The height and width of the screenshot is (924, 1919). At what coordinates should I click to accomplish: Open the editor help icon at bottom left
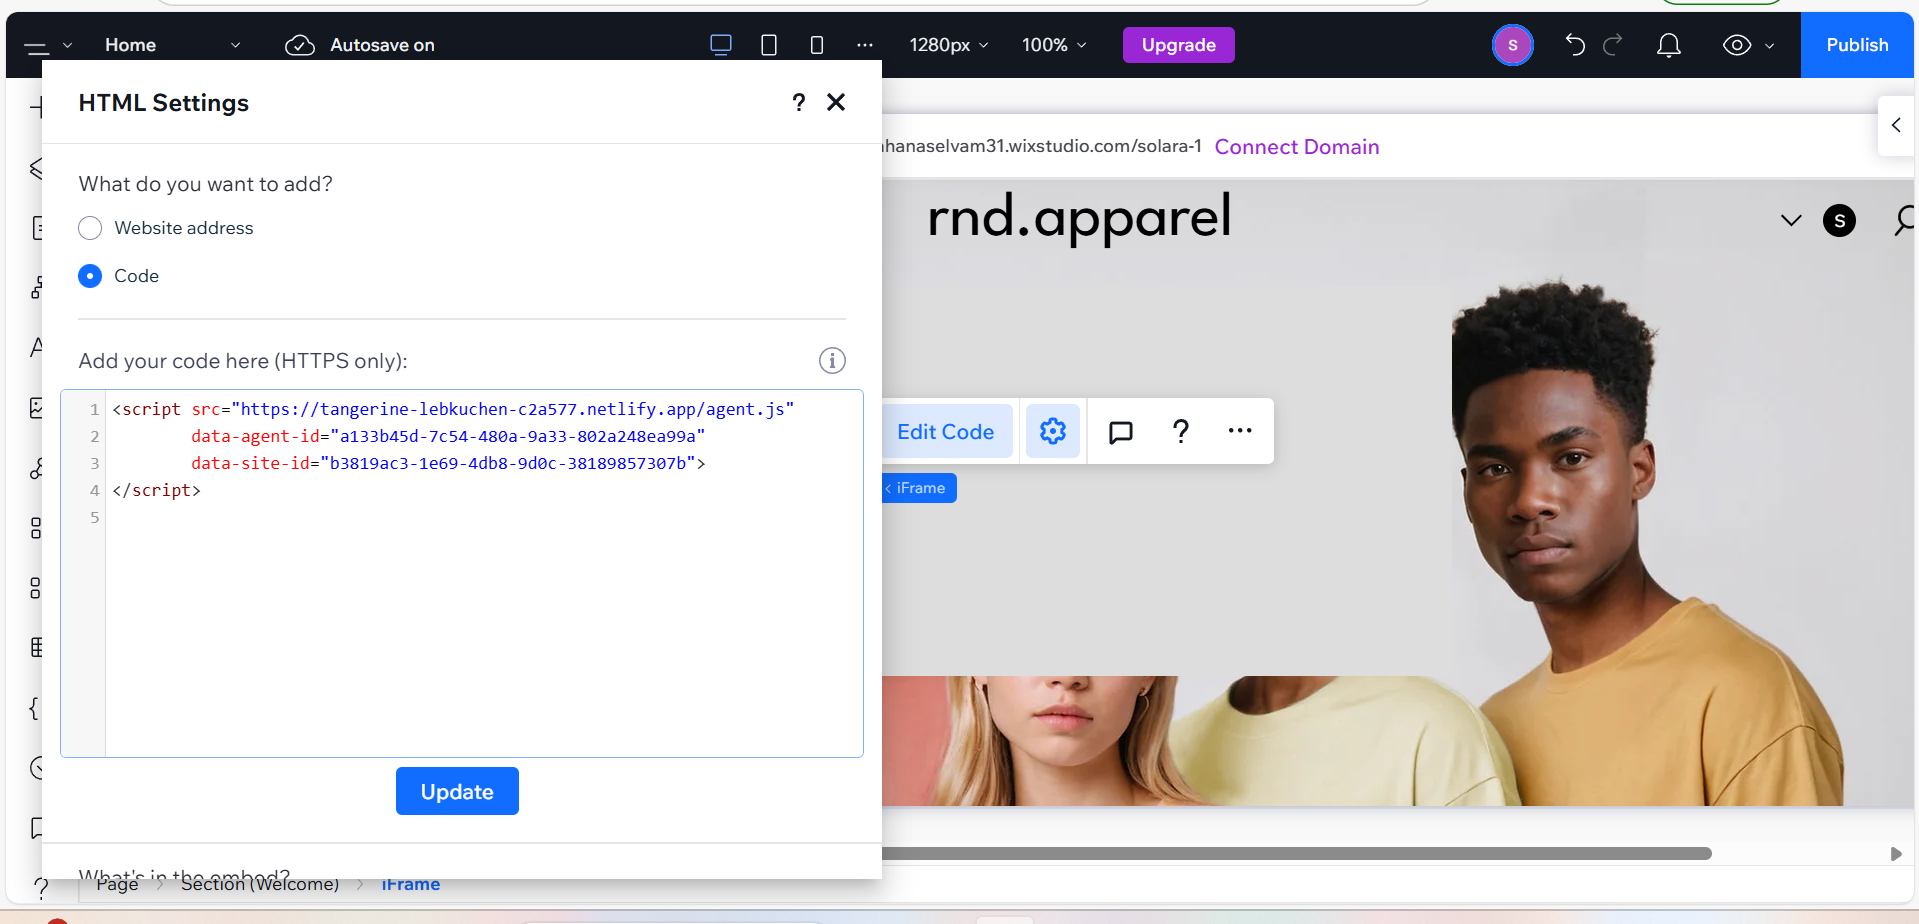click(x=40, y=886)
